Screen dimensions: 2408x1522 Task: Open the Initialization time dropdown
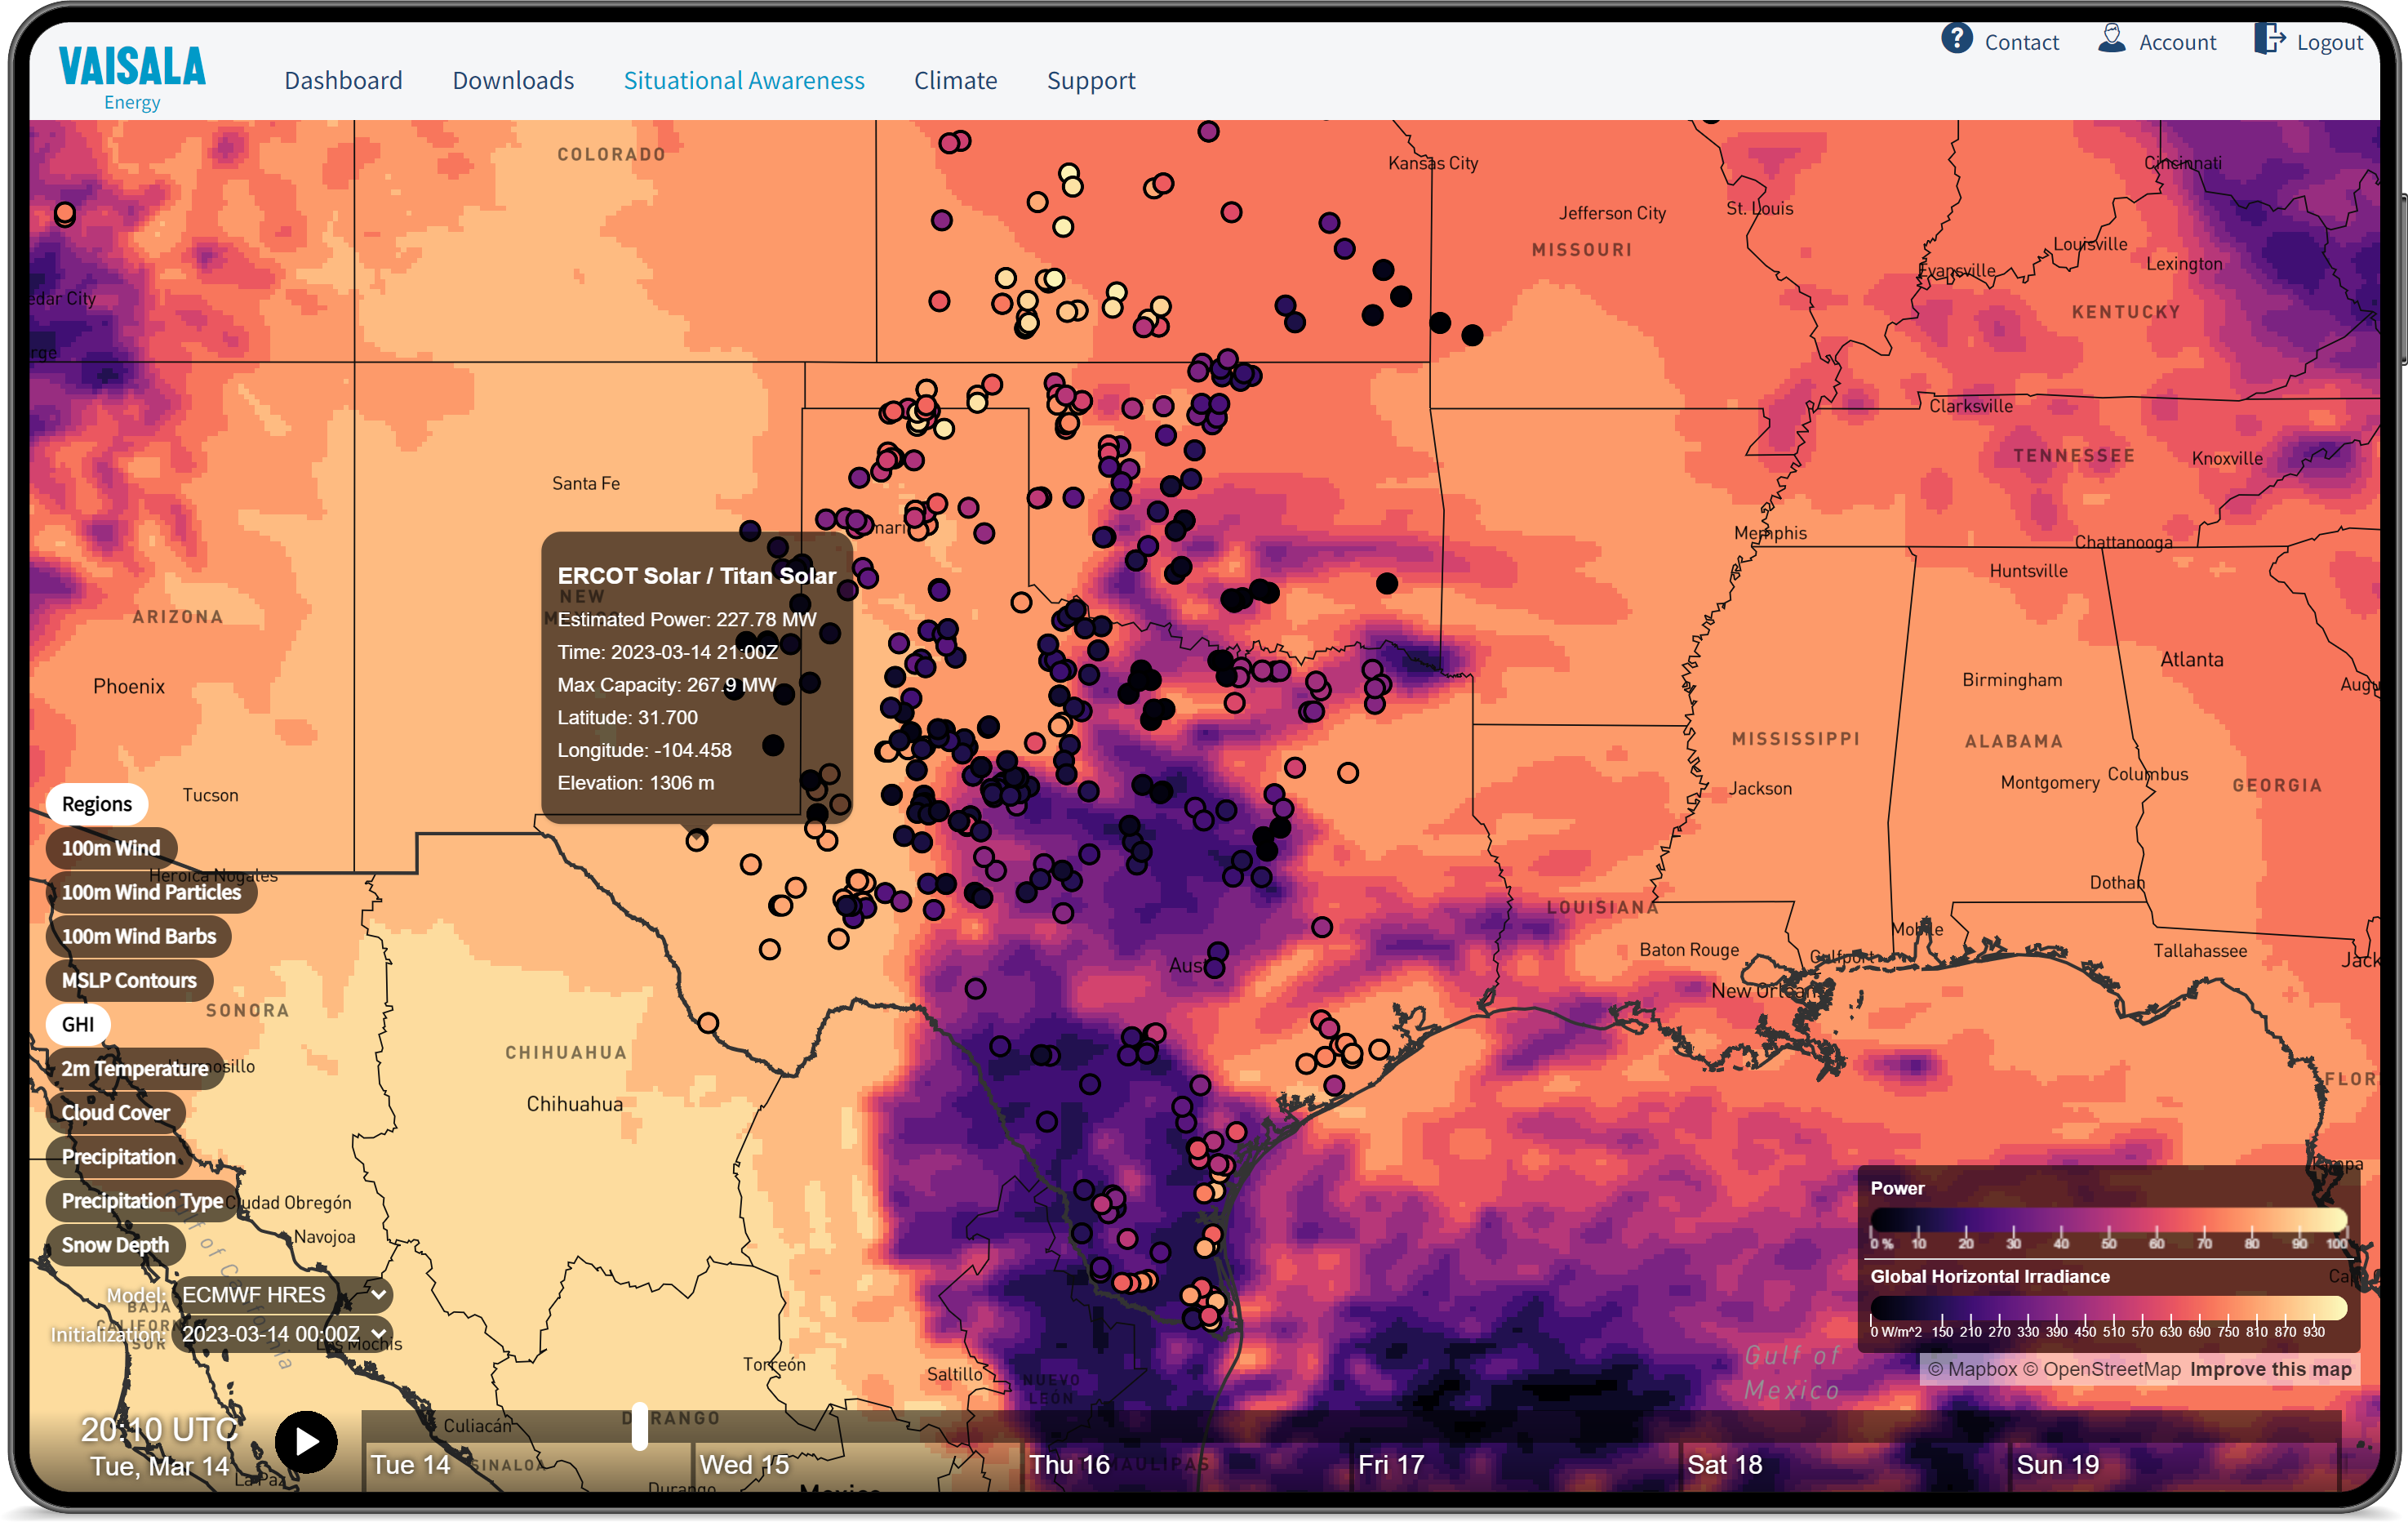282,1333
